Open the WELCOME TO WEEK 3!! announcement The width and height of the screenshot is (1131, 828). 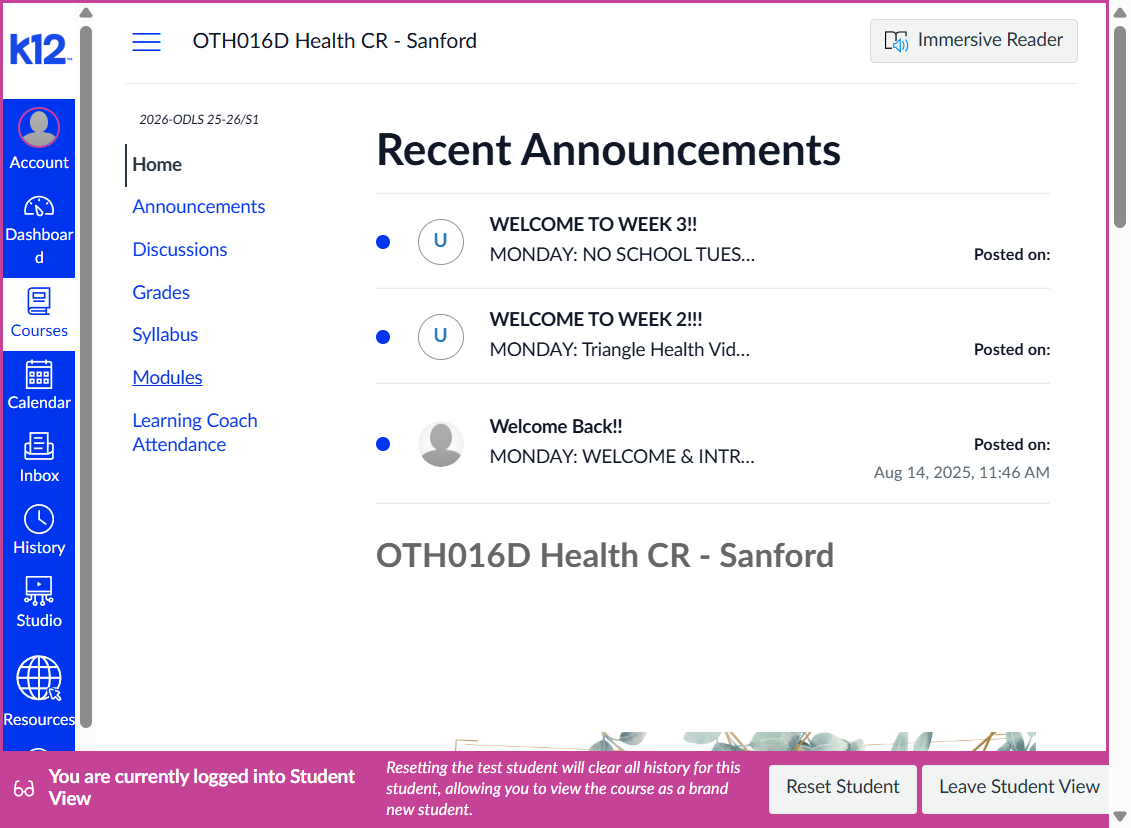(593, 224)
